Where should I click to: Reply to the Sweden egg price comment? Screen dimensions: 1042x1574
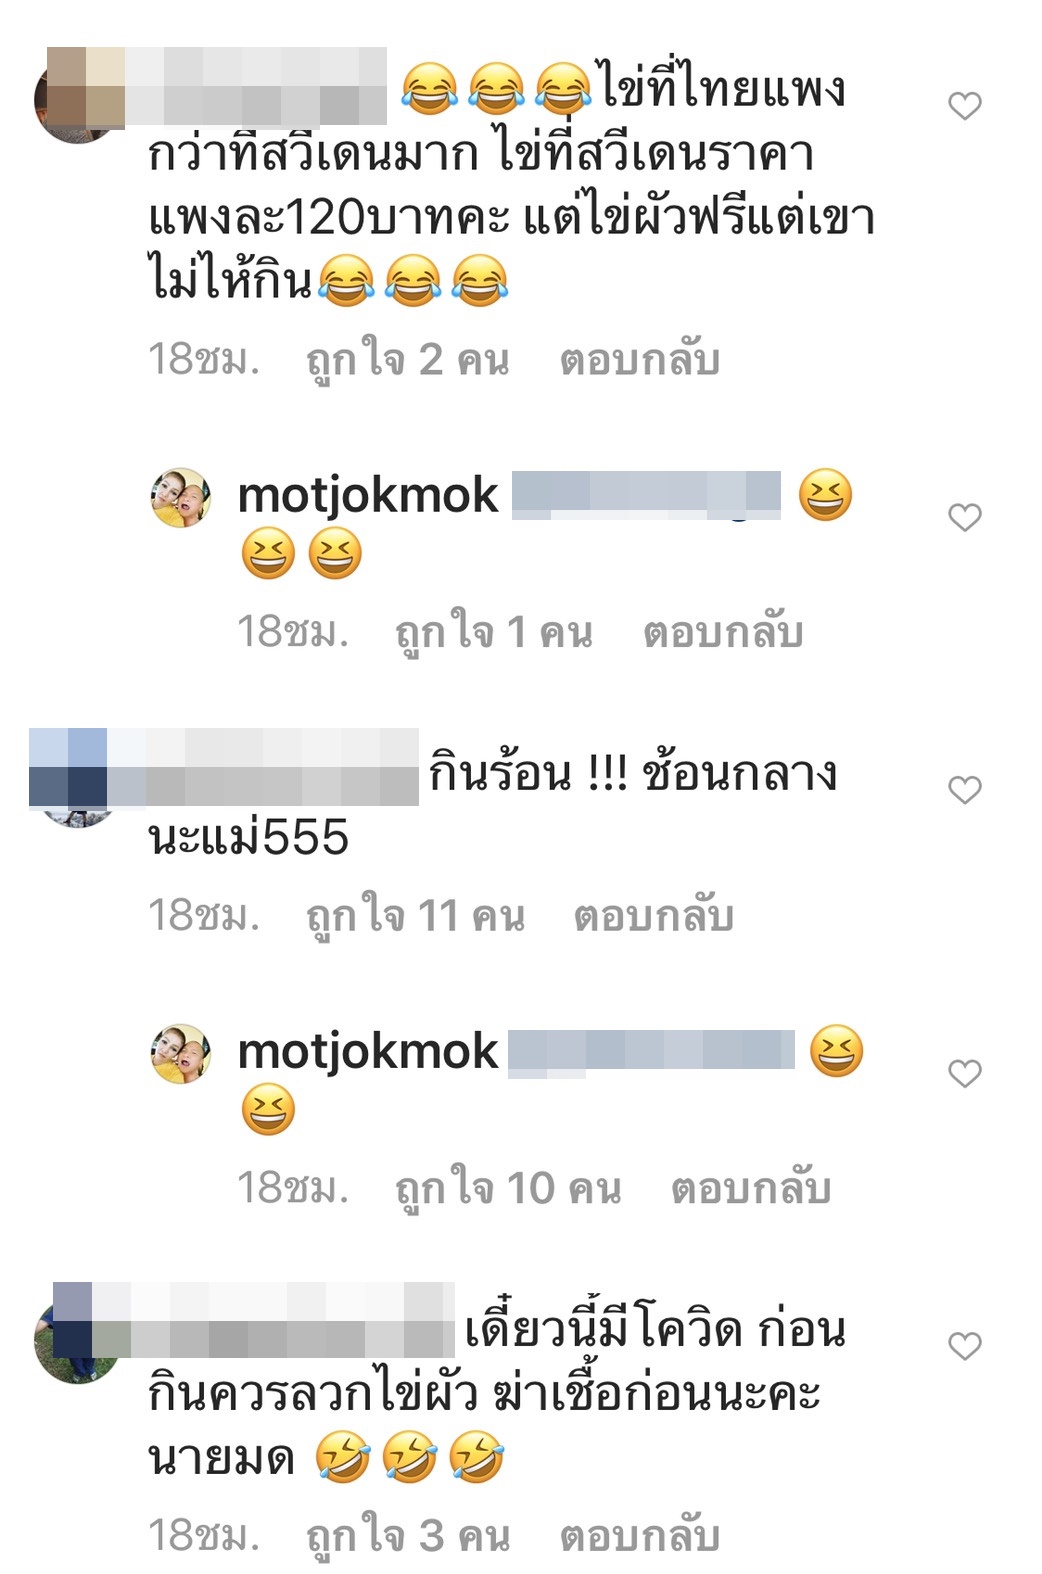click(639, 360)
